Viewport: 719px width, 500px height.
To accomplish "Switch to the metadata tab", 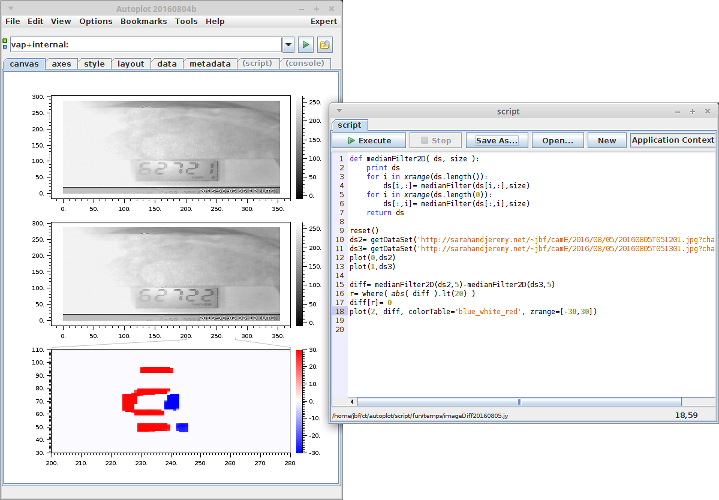I will pyautogui.click(x=209, y=64).
